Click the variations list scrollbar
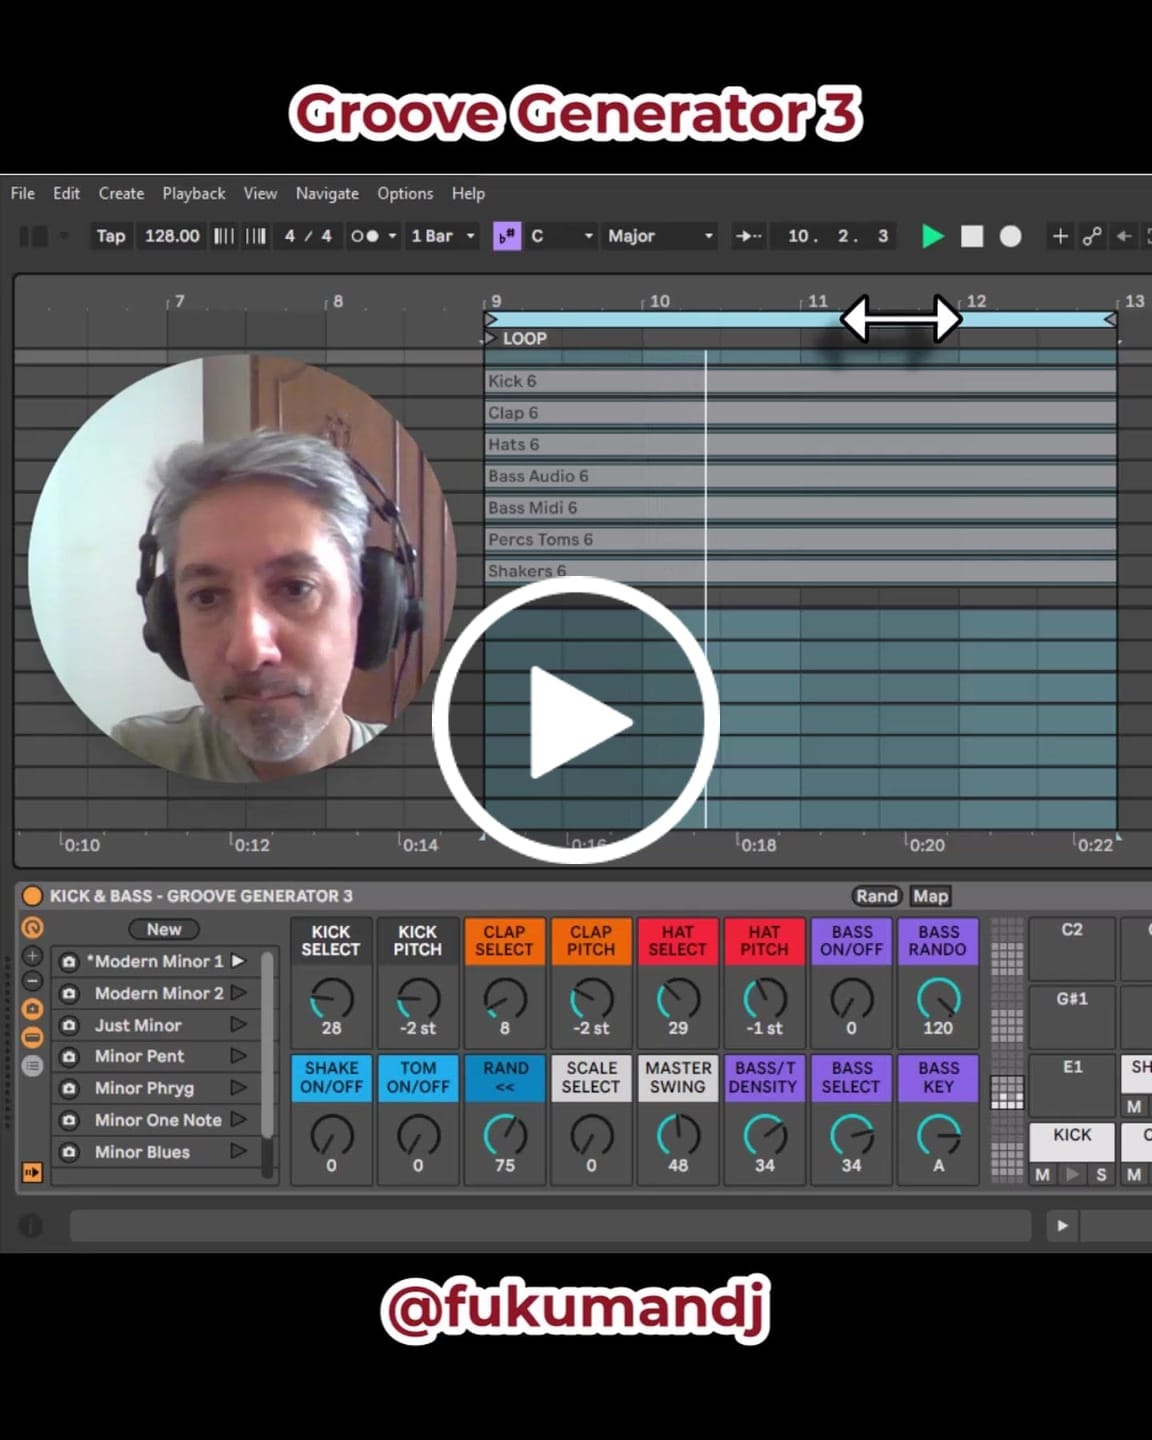 coord(268,1066)
